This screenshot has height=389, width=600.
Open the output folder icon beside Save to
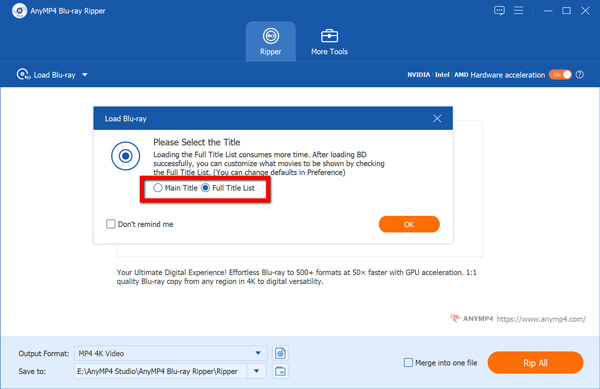coord(280,371)
